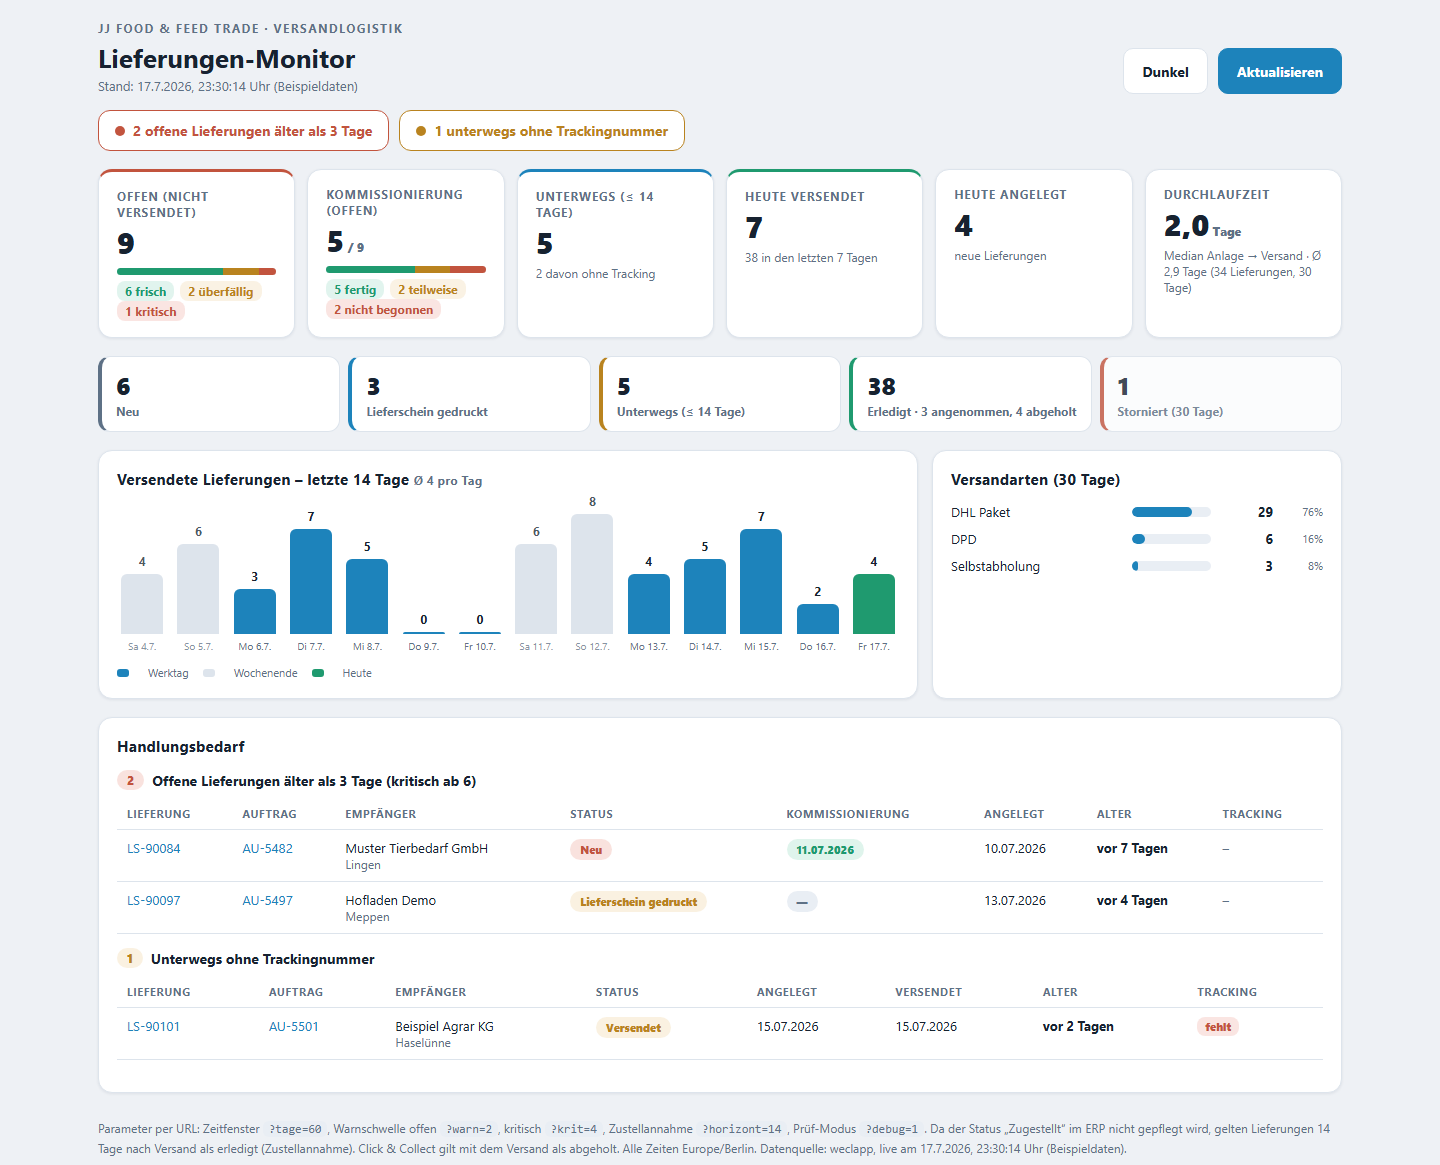Open delivery LS-90084

(x=154, y=849)
